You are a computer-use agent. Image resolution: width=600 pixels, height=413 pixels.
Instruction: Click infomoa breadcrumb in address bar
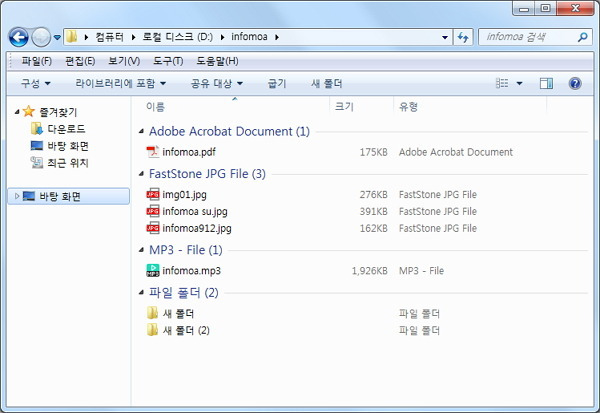[249, 37]
